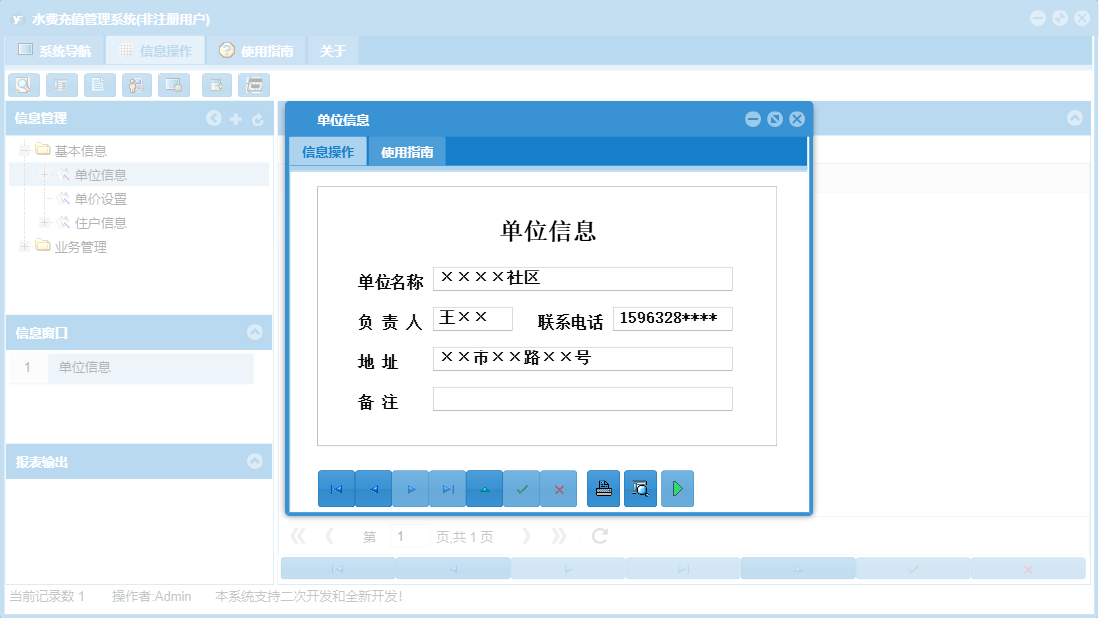1099x618 pixels.
Task: Open print preview in the dialog
Action: click(640, 488)
